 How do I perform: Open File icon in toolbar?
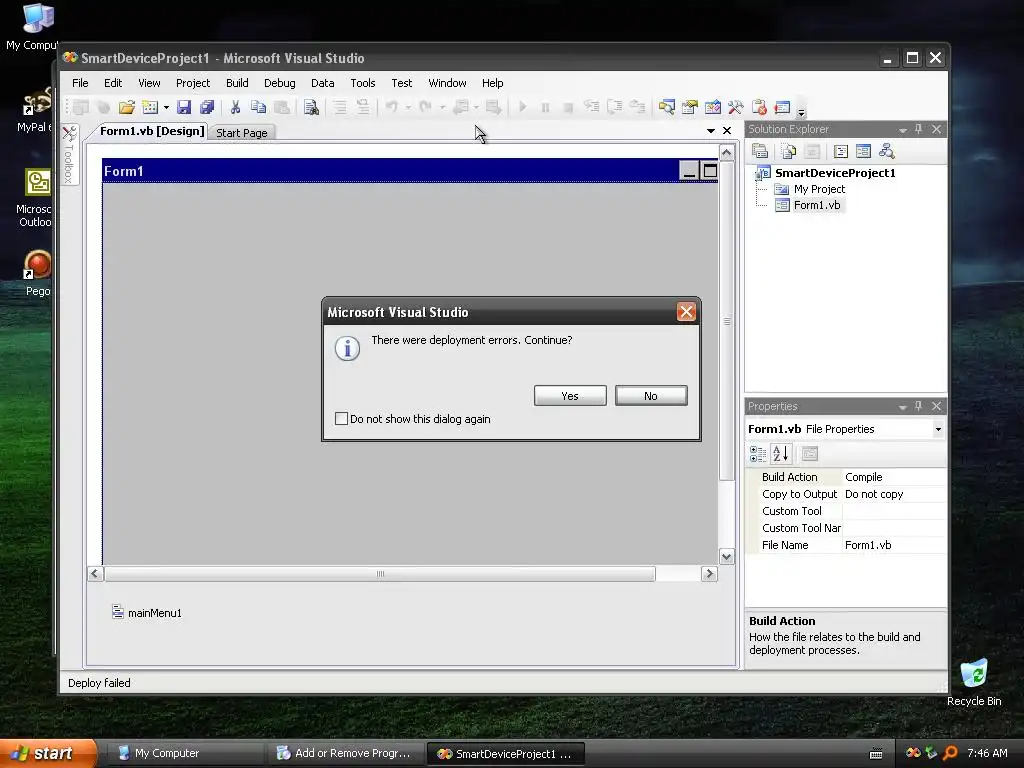tap(127, 107)
